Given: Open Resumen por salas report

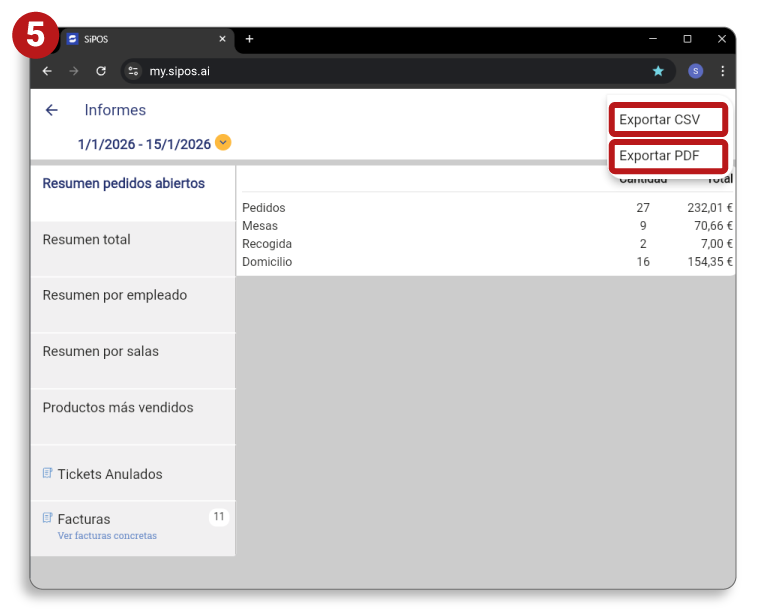Looking at the screenshot, I should click(x=101, y=352).
